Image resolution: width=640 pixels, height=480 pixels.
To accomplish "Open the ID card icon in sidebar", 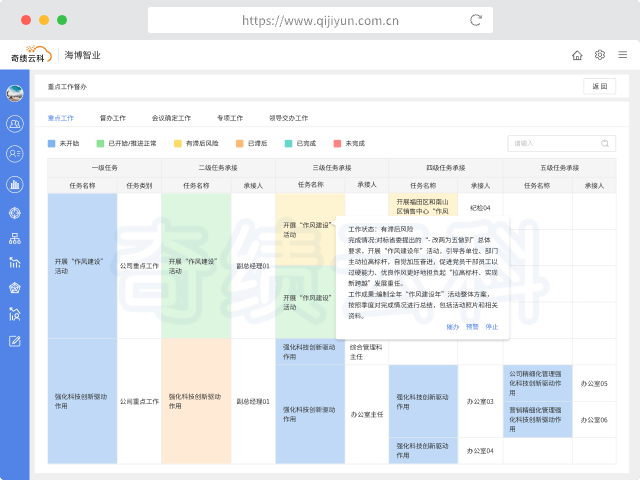I will [15, 153].
